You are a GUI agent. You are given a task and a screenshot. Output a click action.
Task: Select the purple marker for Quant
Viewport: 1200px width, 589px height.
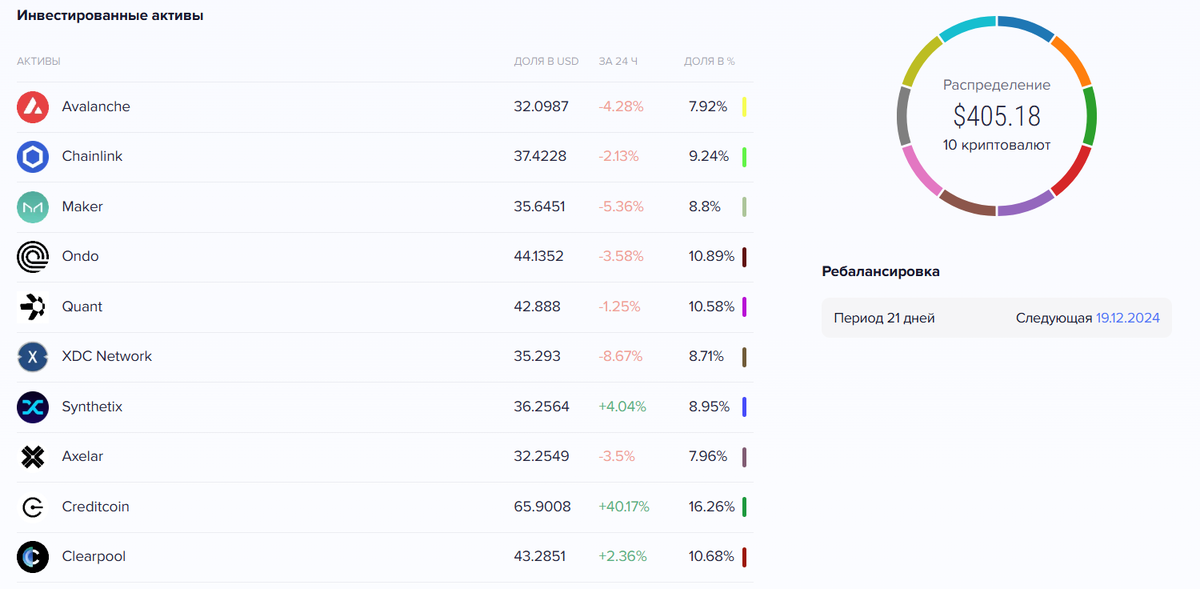(x=744, y=307)
